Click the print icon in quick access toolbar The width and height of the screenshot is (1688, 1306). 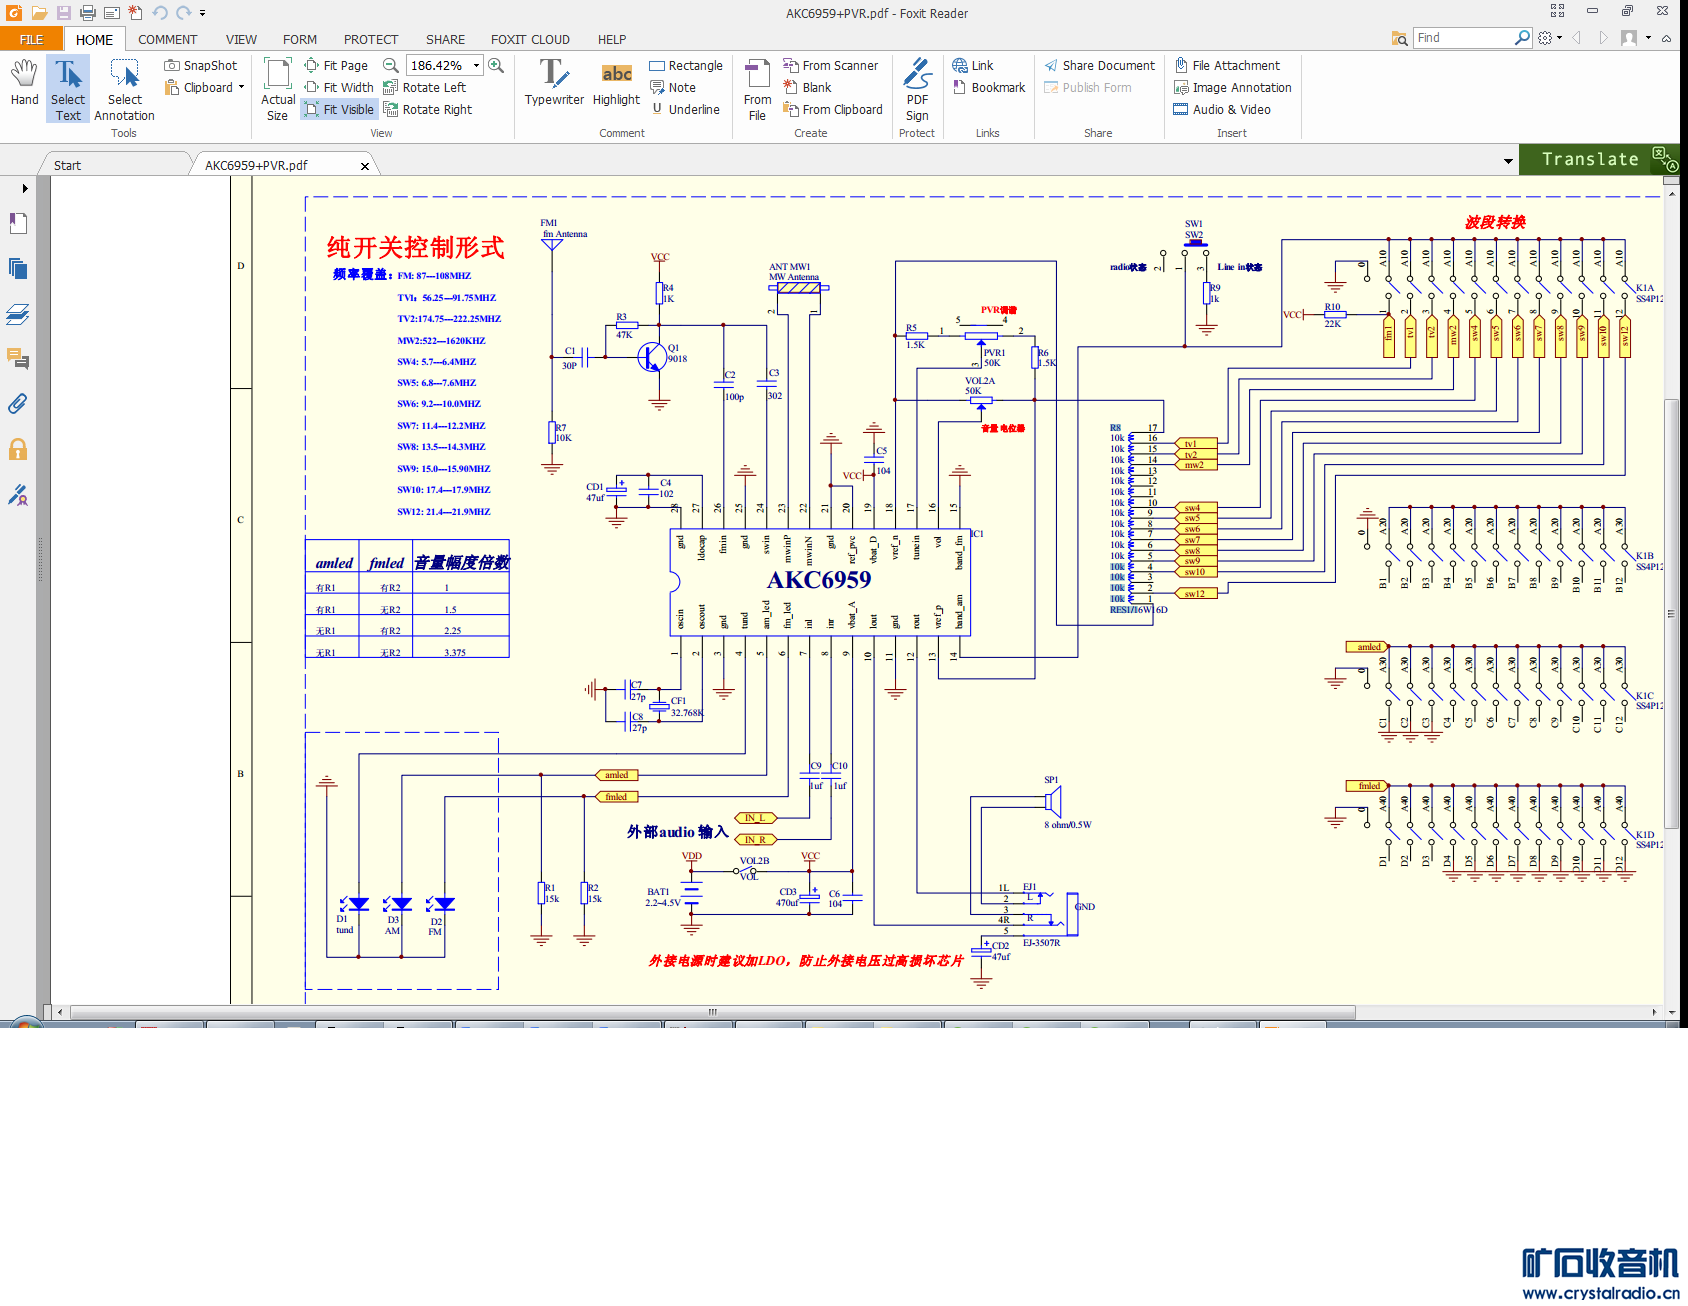[x=88, y=13]
